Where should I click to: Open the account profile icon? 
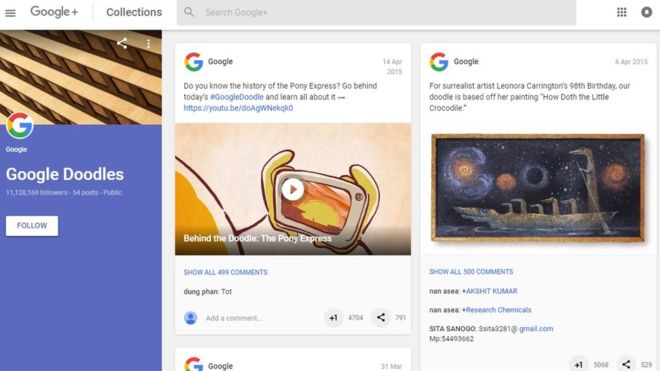coord(647,12)
